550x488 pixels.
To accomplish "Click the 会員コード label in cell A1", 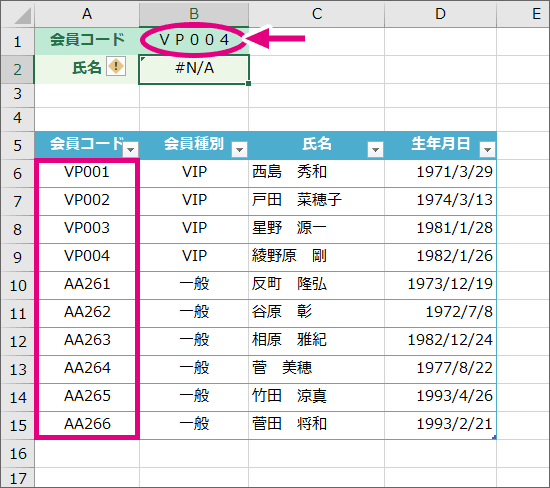I will [x=87, y=39].
